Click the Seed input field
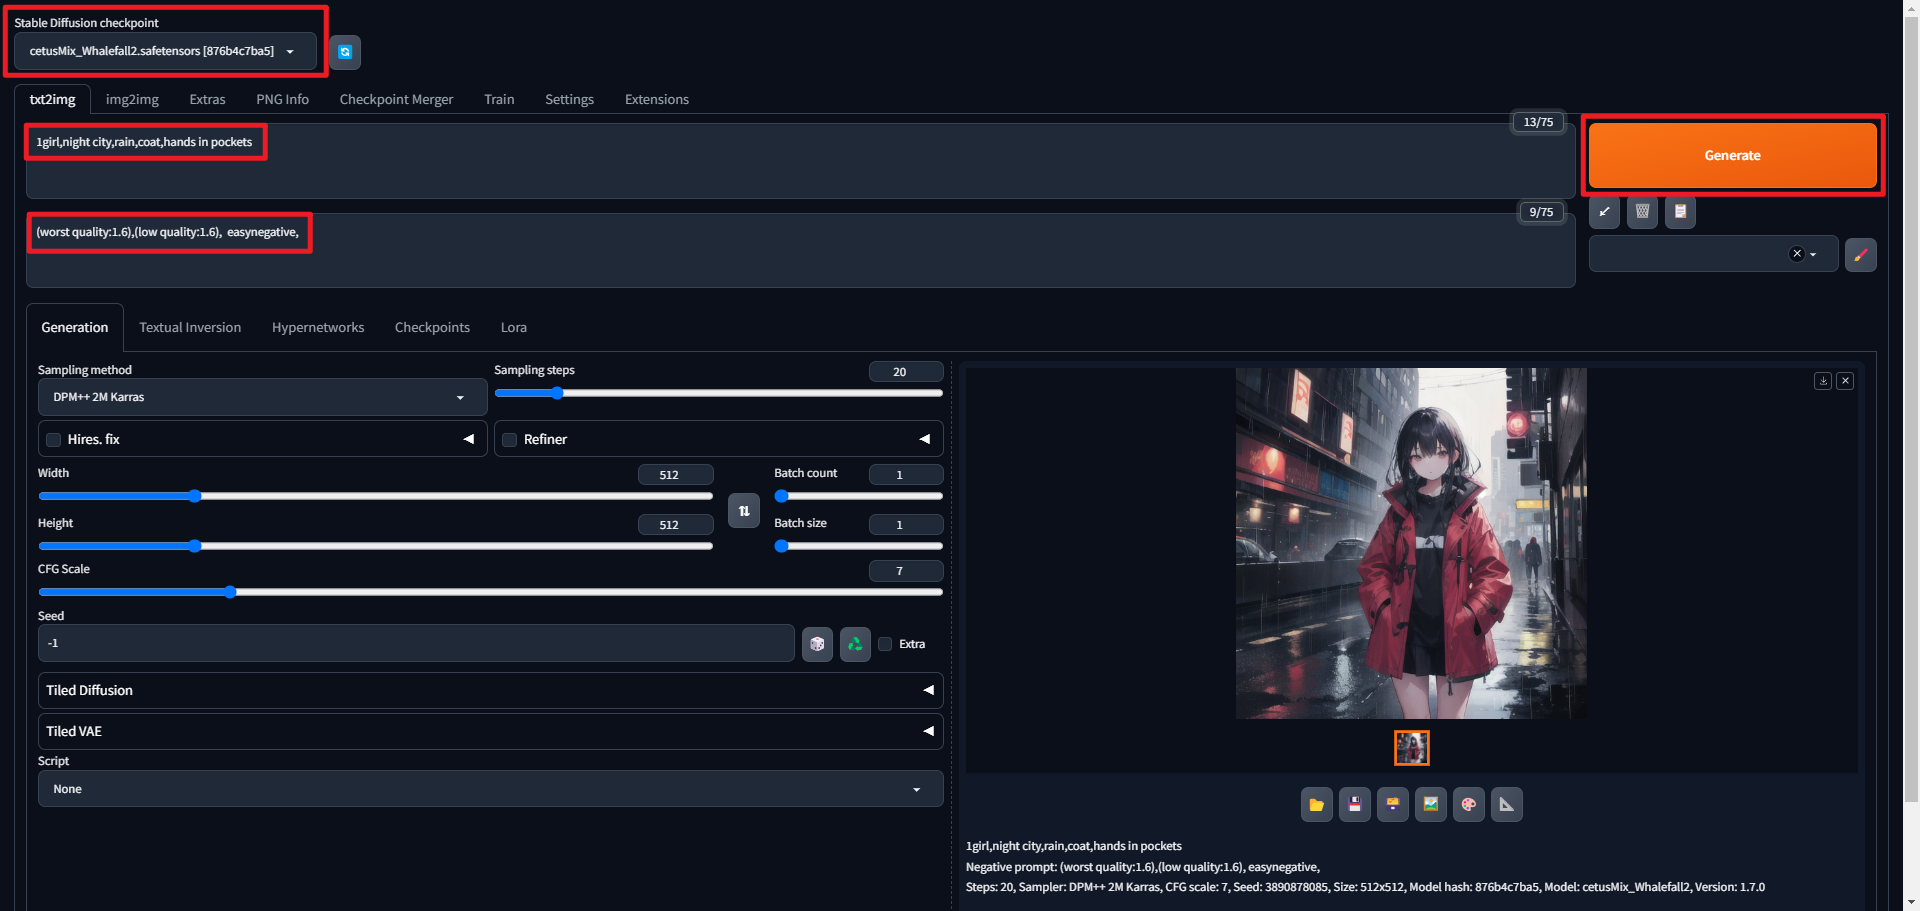 [x=416, y=643]
